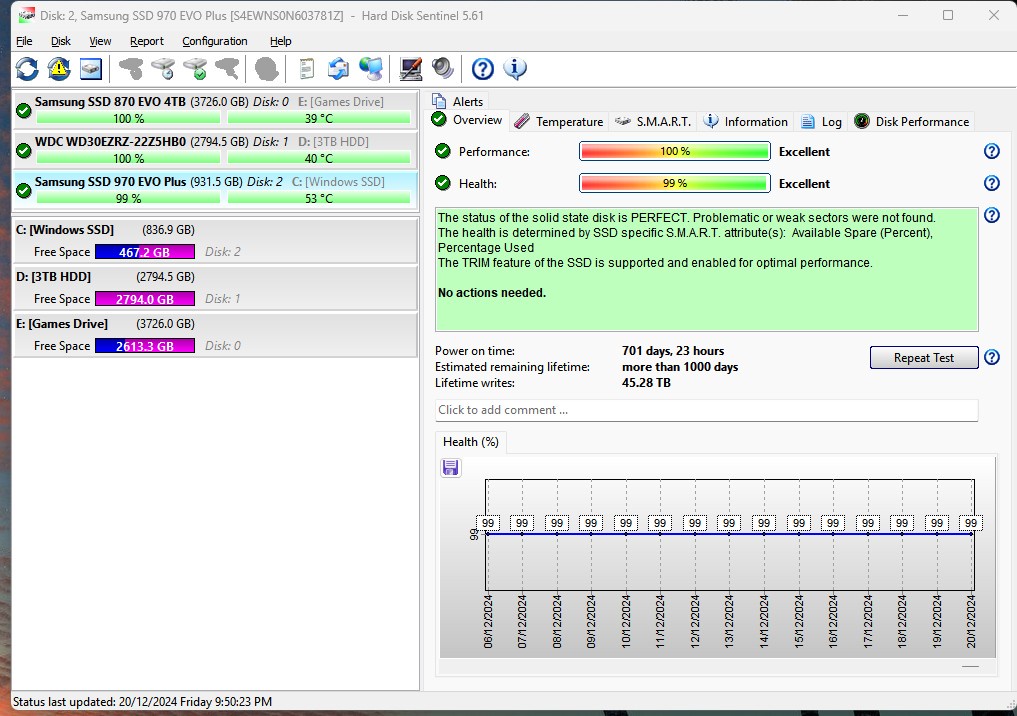Click the grayed-out round toolbar icon

(267, 69)
